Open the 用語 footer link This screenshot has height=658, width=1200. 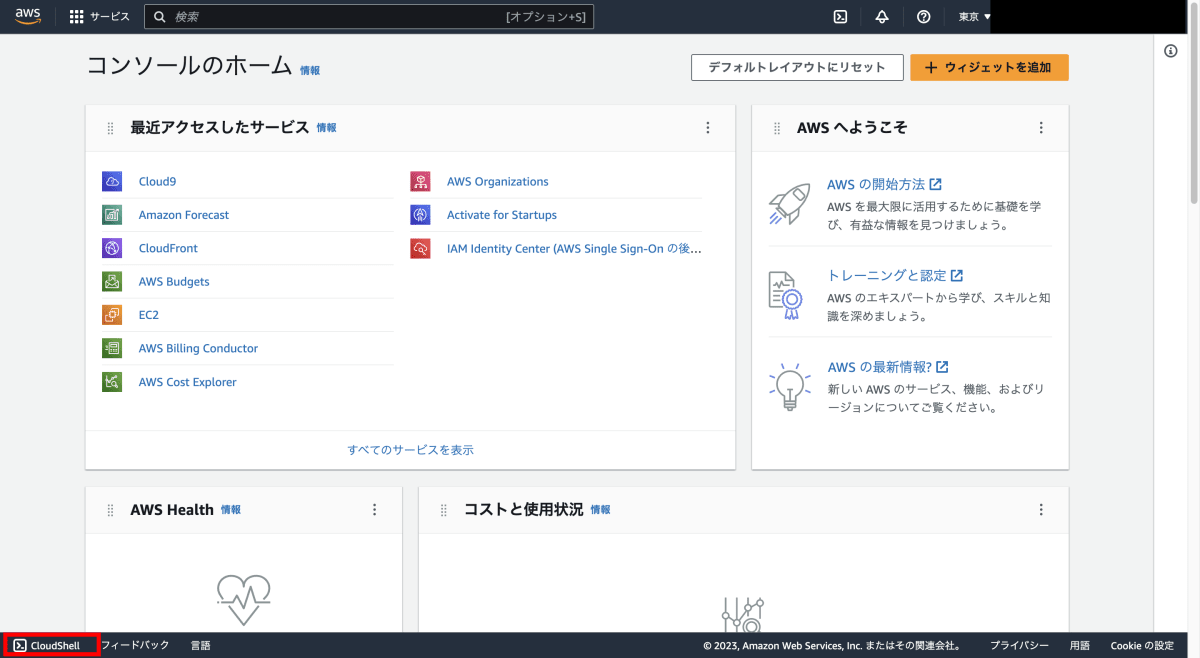[x=1080, y=646]
